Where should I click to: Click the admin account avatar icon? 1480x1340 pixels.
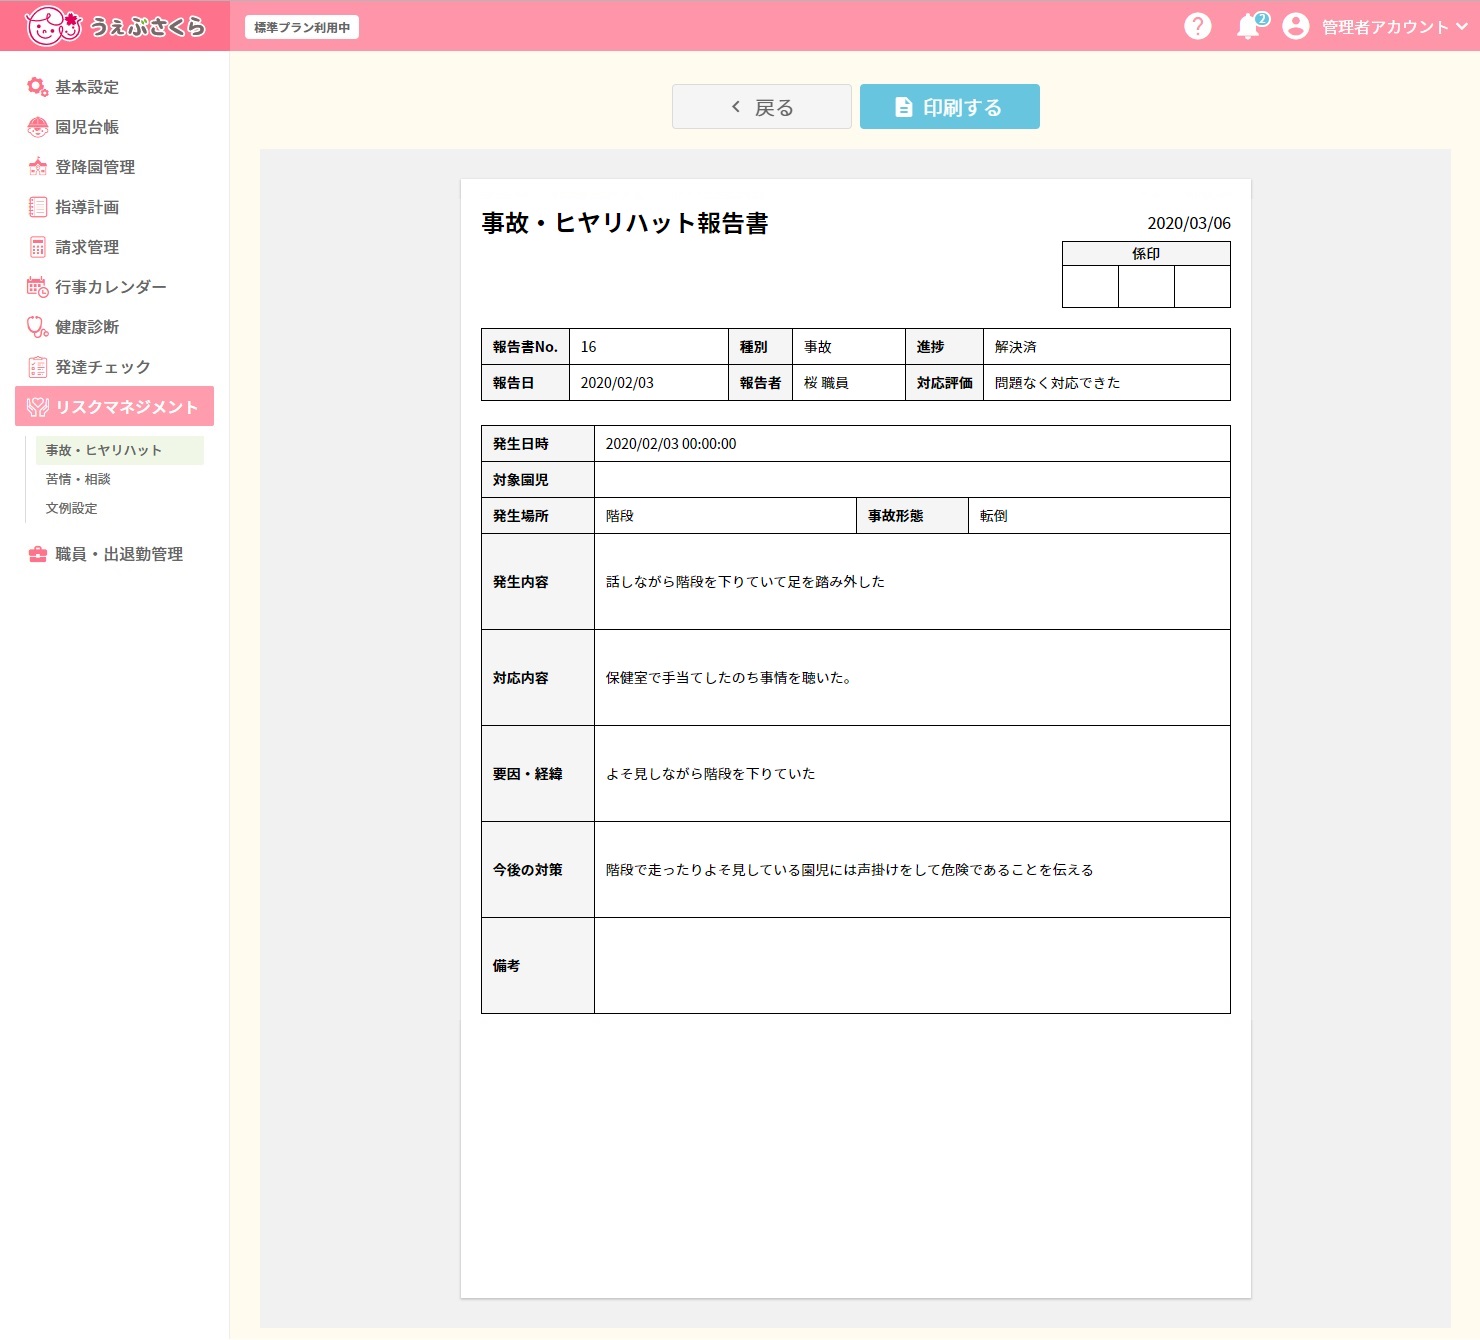pos(1295,26)
